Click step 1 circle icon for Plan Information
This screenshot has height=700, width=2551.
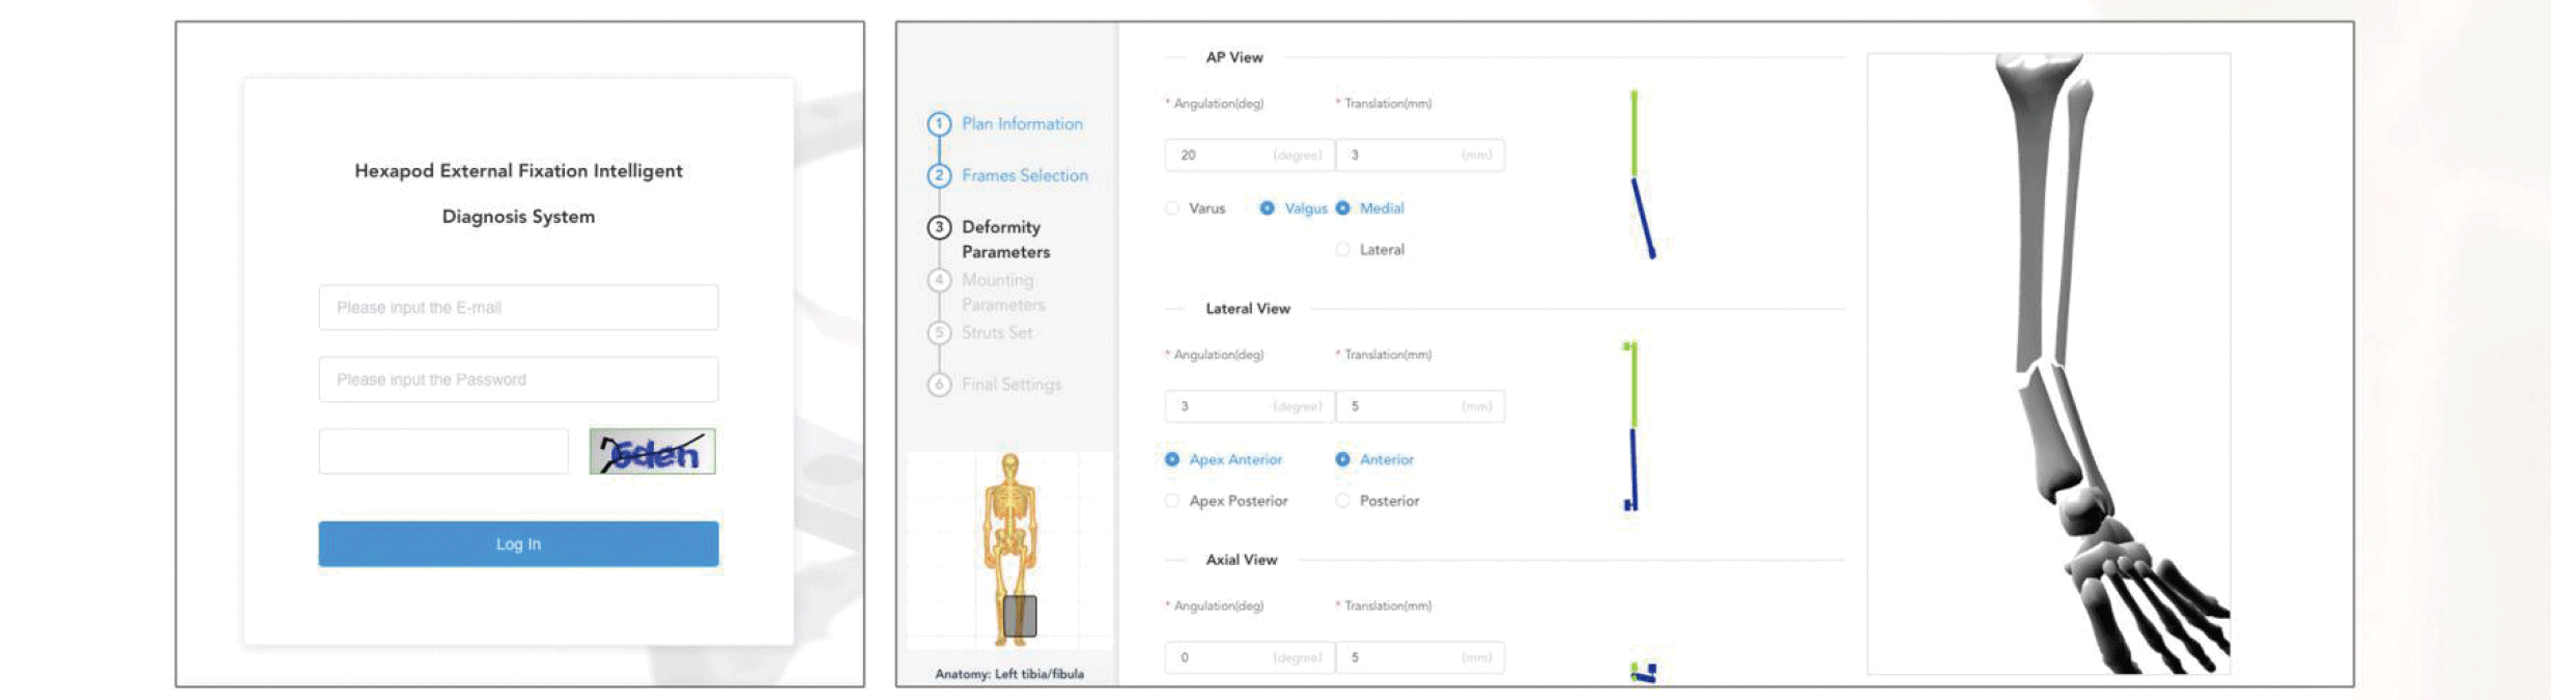[x=938, y=124]
